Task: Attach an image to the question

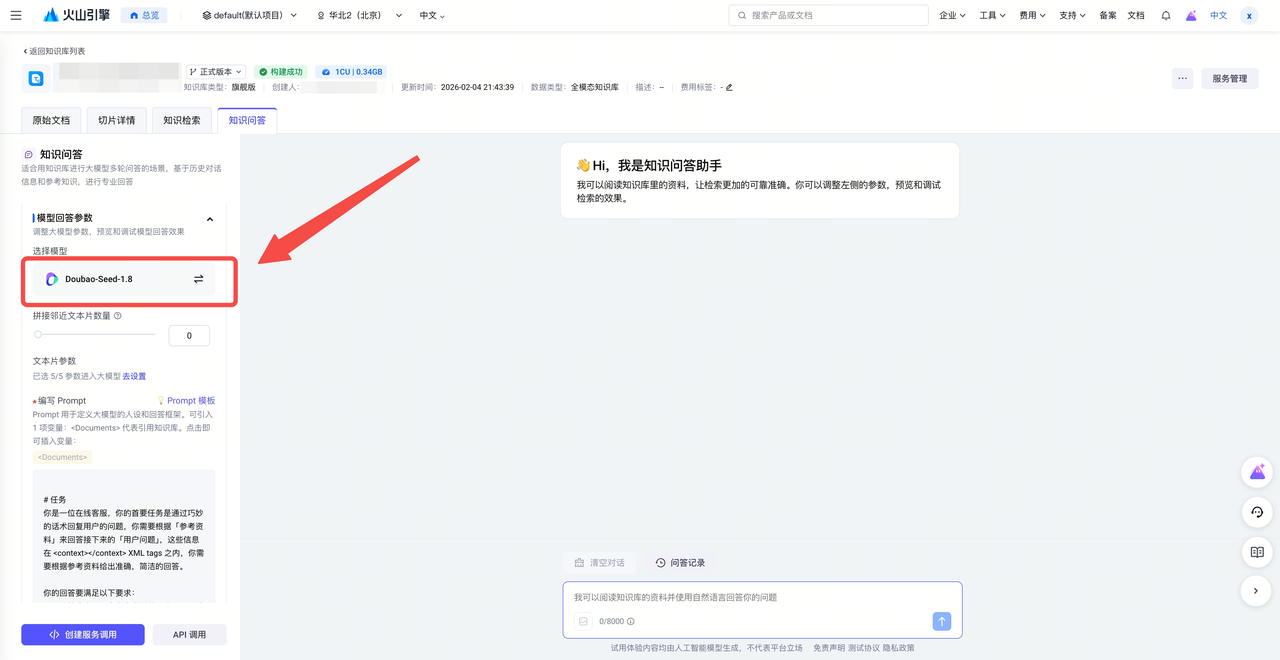Action: click(583, 621)
